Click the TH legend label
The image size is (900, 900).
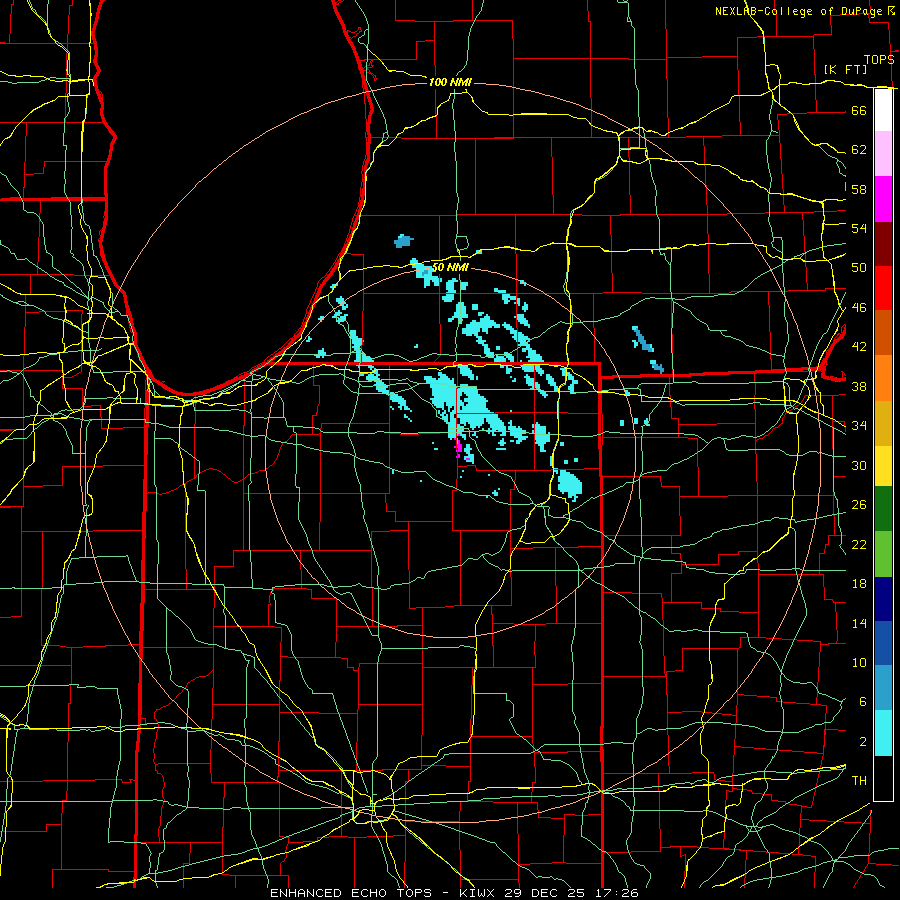click(859, 781)
